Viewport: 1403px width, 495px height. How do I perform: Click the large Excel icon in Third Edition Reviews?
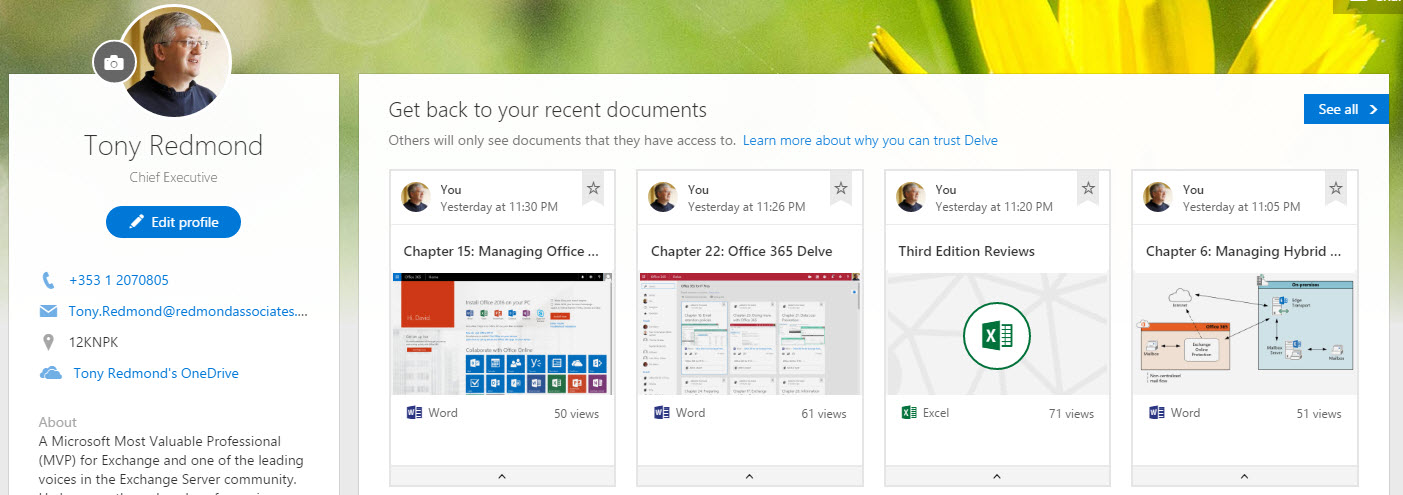coord(997,335)
